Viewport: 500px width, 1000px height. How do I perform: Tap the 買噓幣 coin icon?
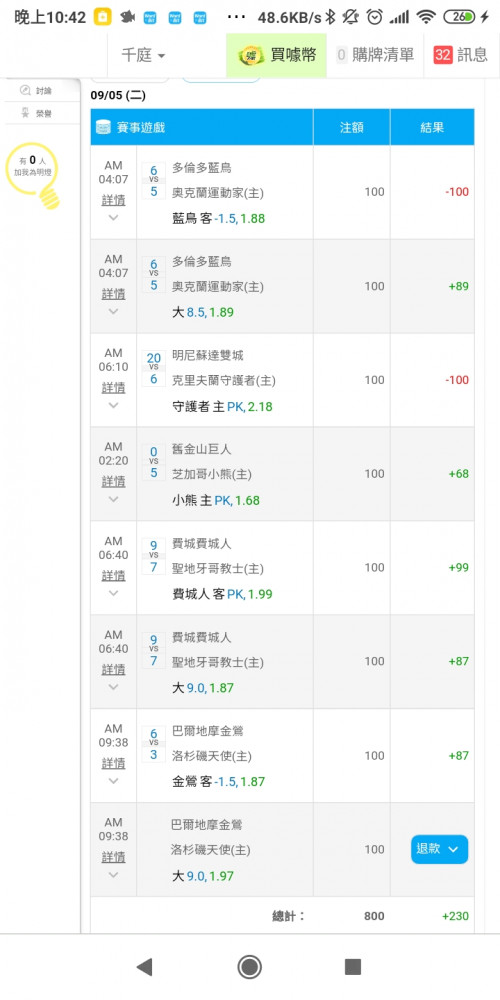point(251,55)
